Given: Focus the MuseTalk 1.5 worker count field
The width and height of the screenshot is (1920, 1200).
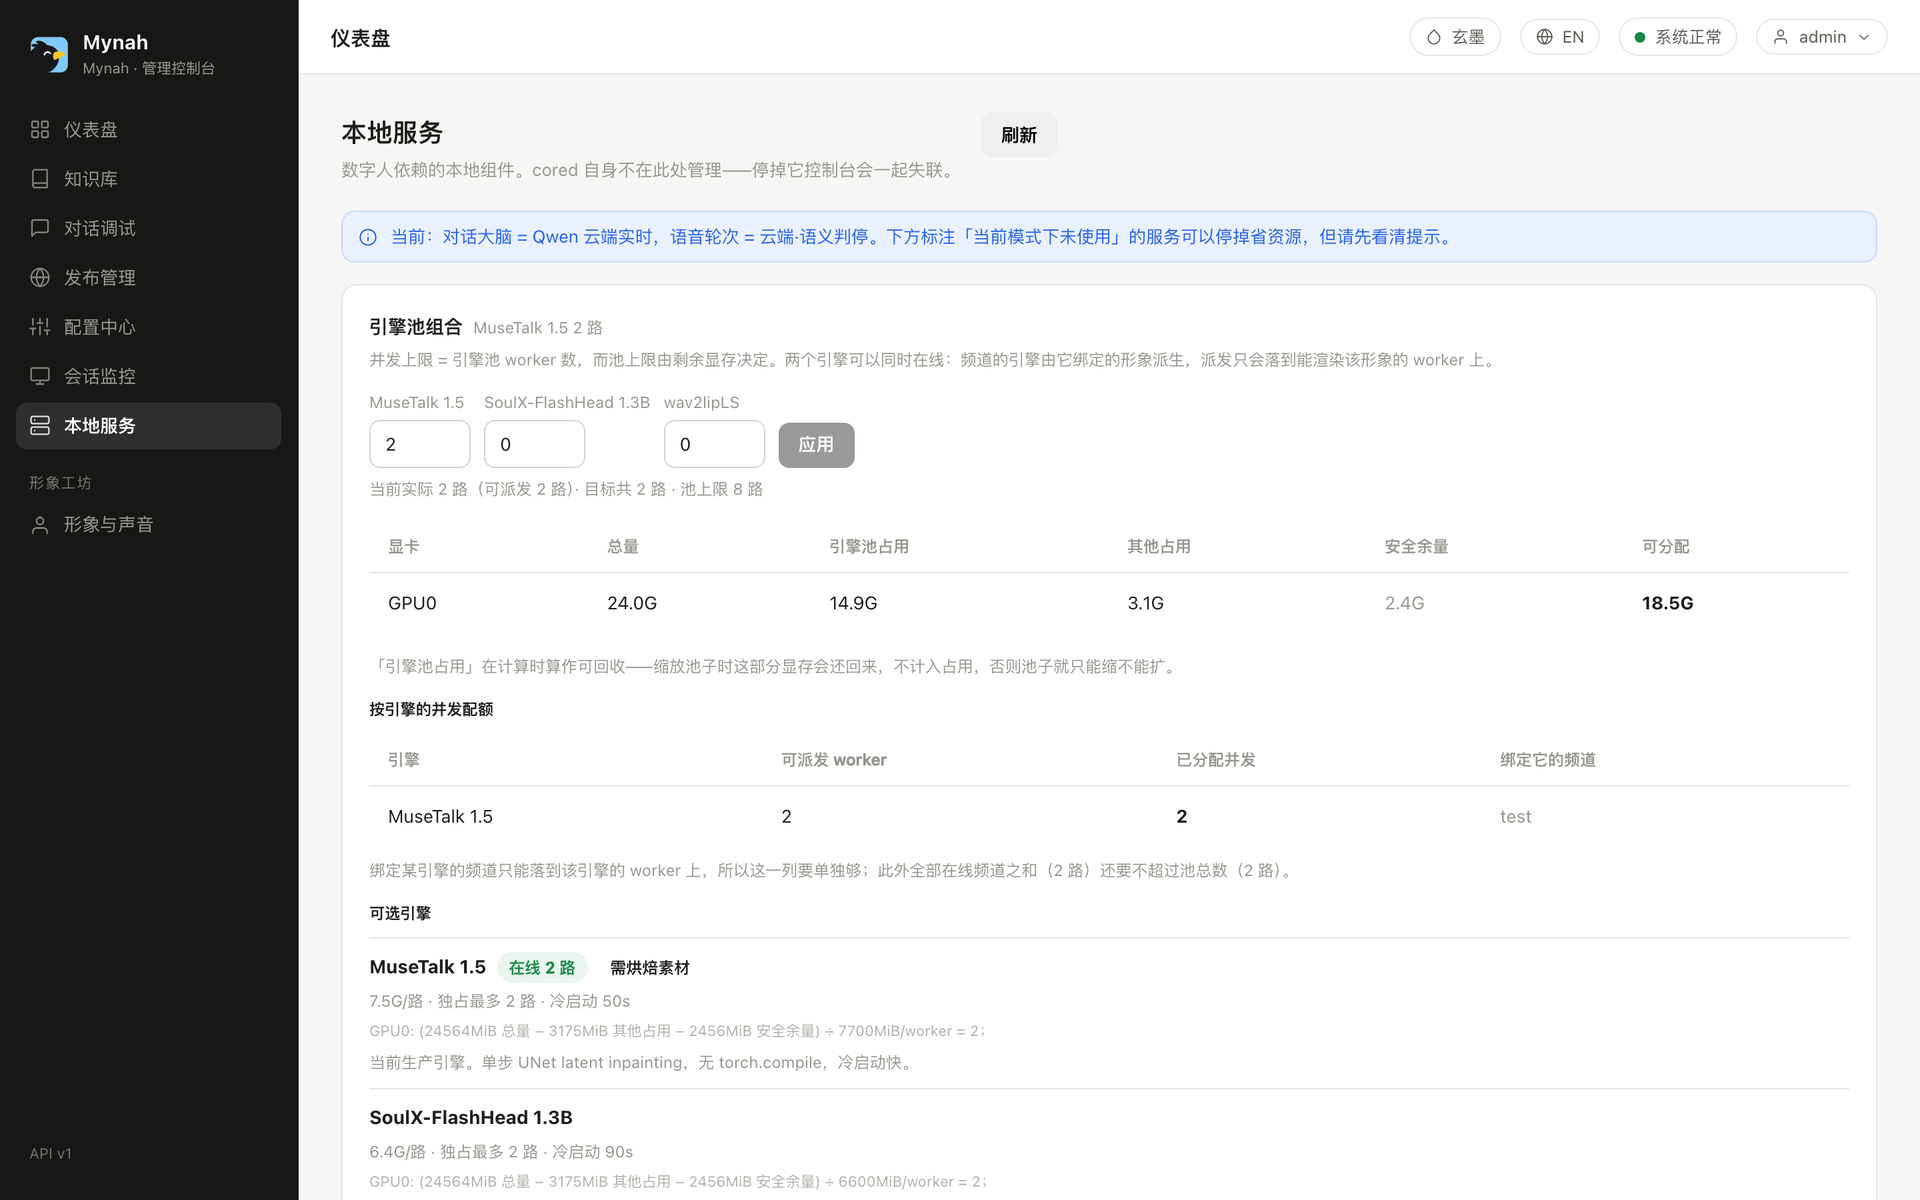Looking at the screenshot, I should pos(419,444).
